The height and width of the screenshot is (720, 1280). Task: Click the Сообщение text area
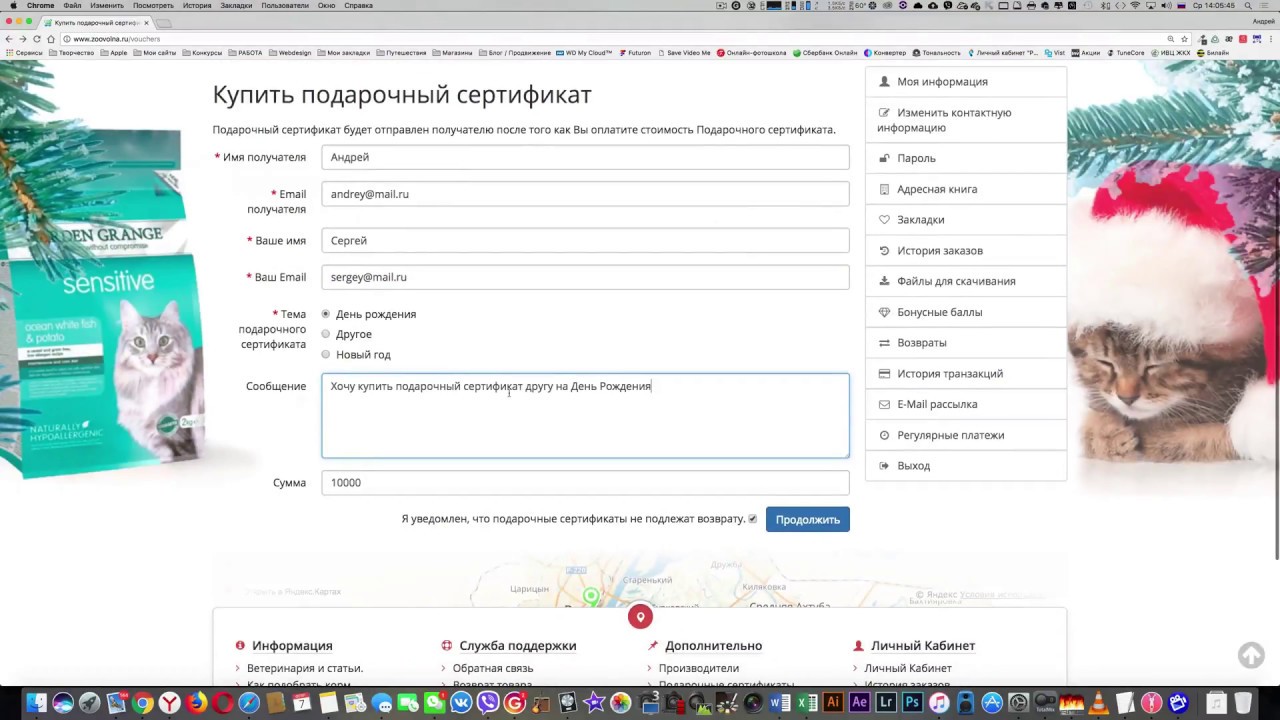coord(585,416)
